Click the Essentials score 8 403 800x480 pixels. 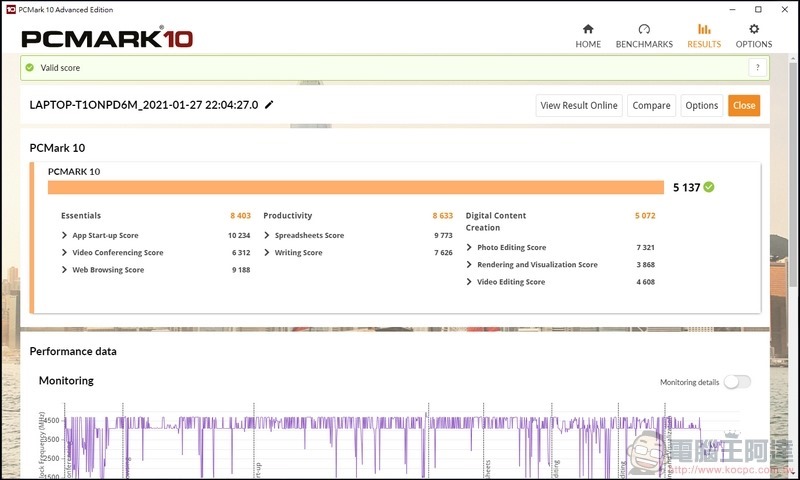(x=240, y=216)
